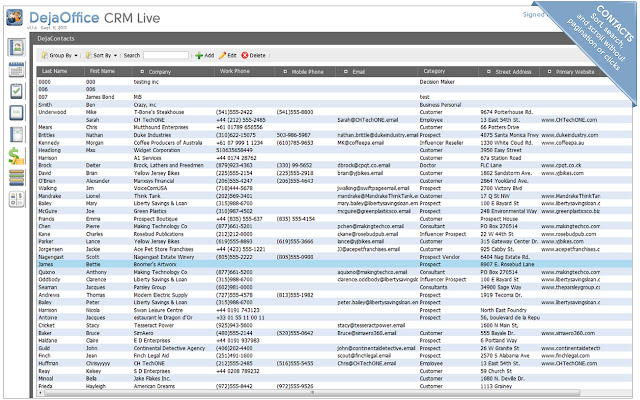Click the square marker in Company header

tap(143, 73)
